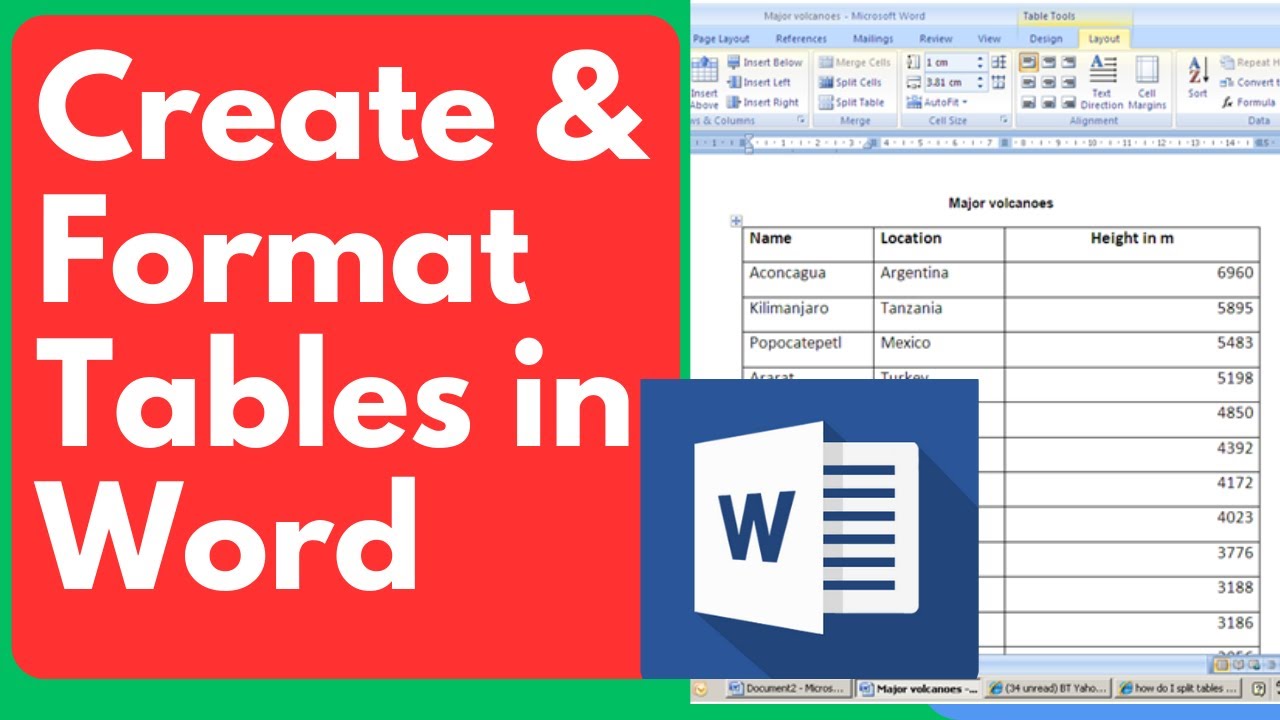Select the Location header cell
1280x720 pixels.
pyautogui.click(x=939, y=244)
